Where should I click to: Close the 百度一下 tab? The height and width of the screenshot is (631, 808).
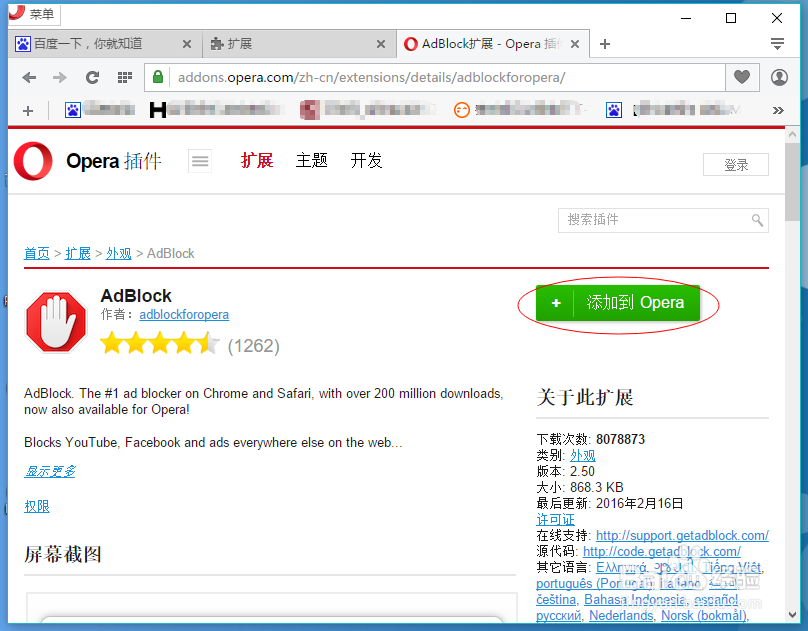coord(187,44)
